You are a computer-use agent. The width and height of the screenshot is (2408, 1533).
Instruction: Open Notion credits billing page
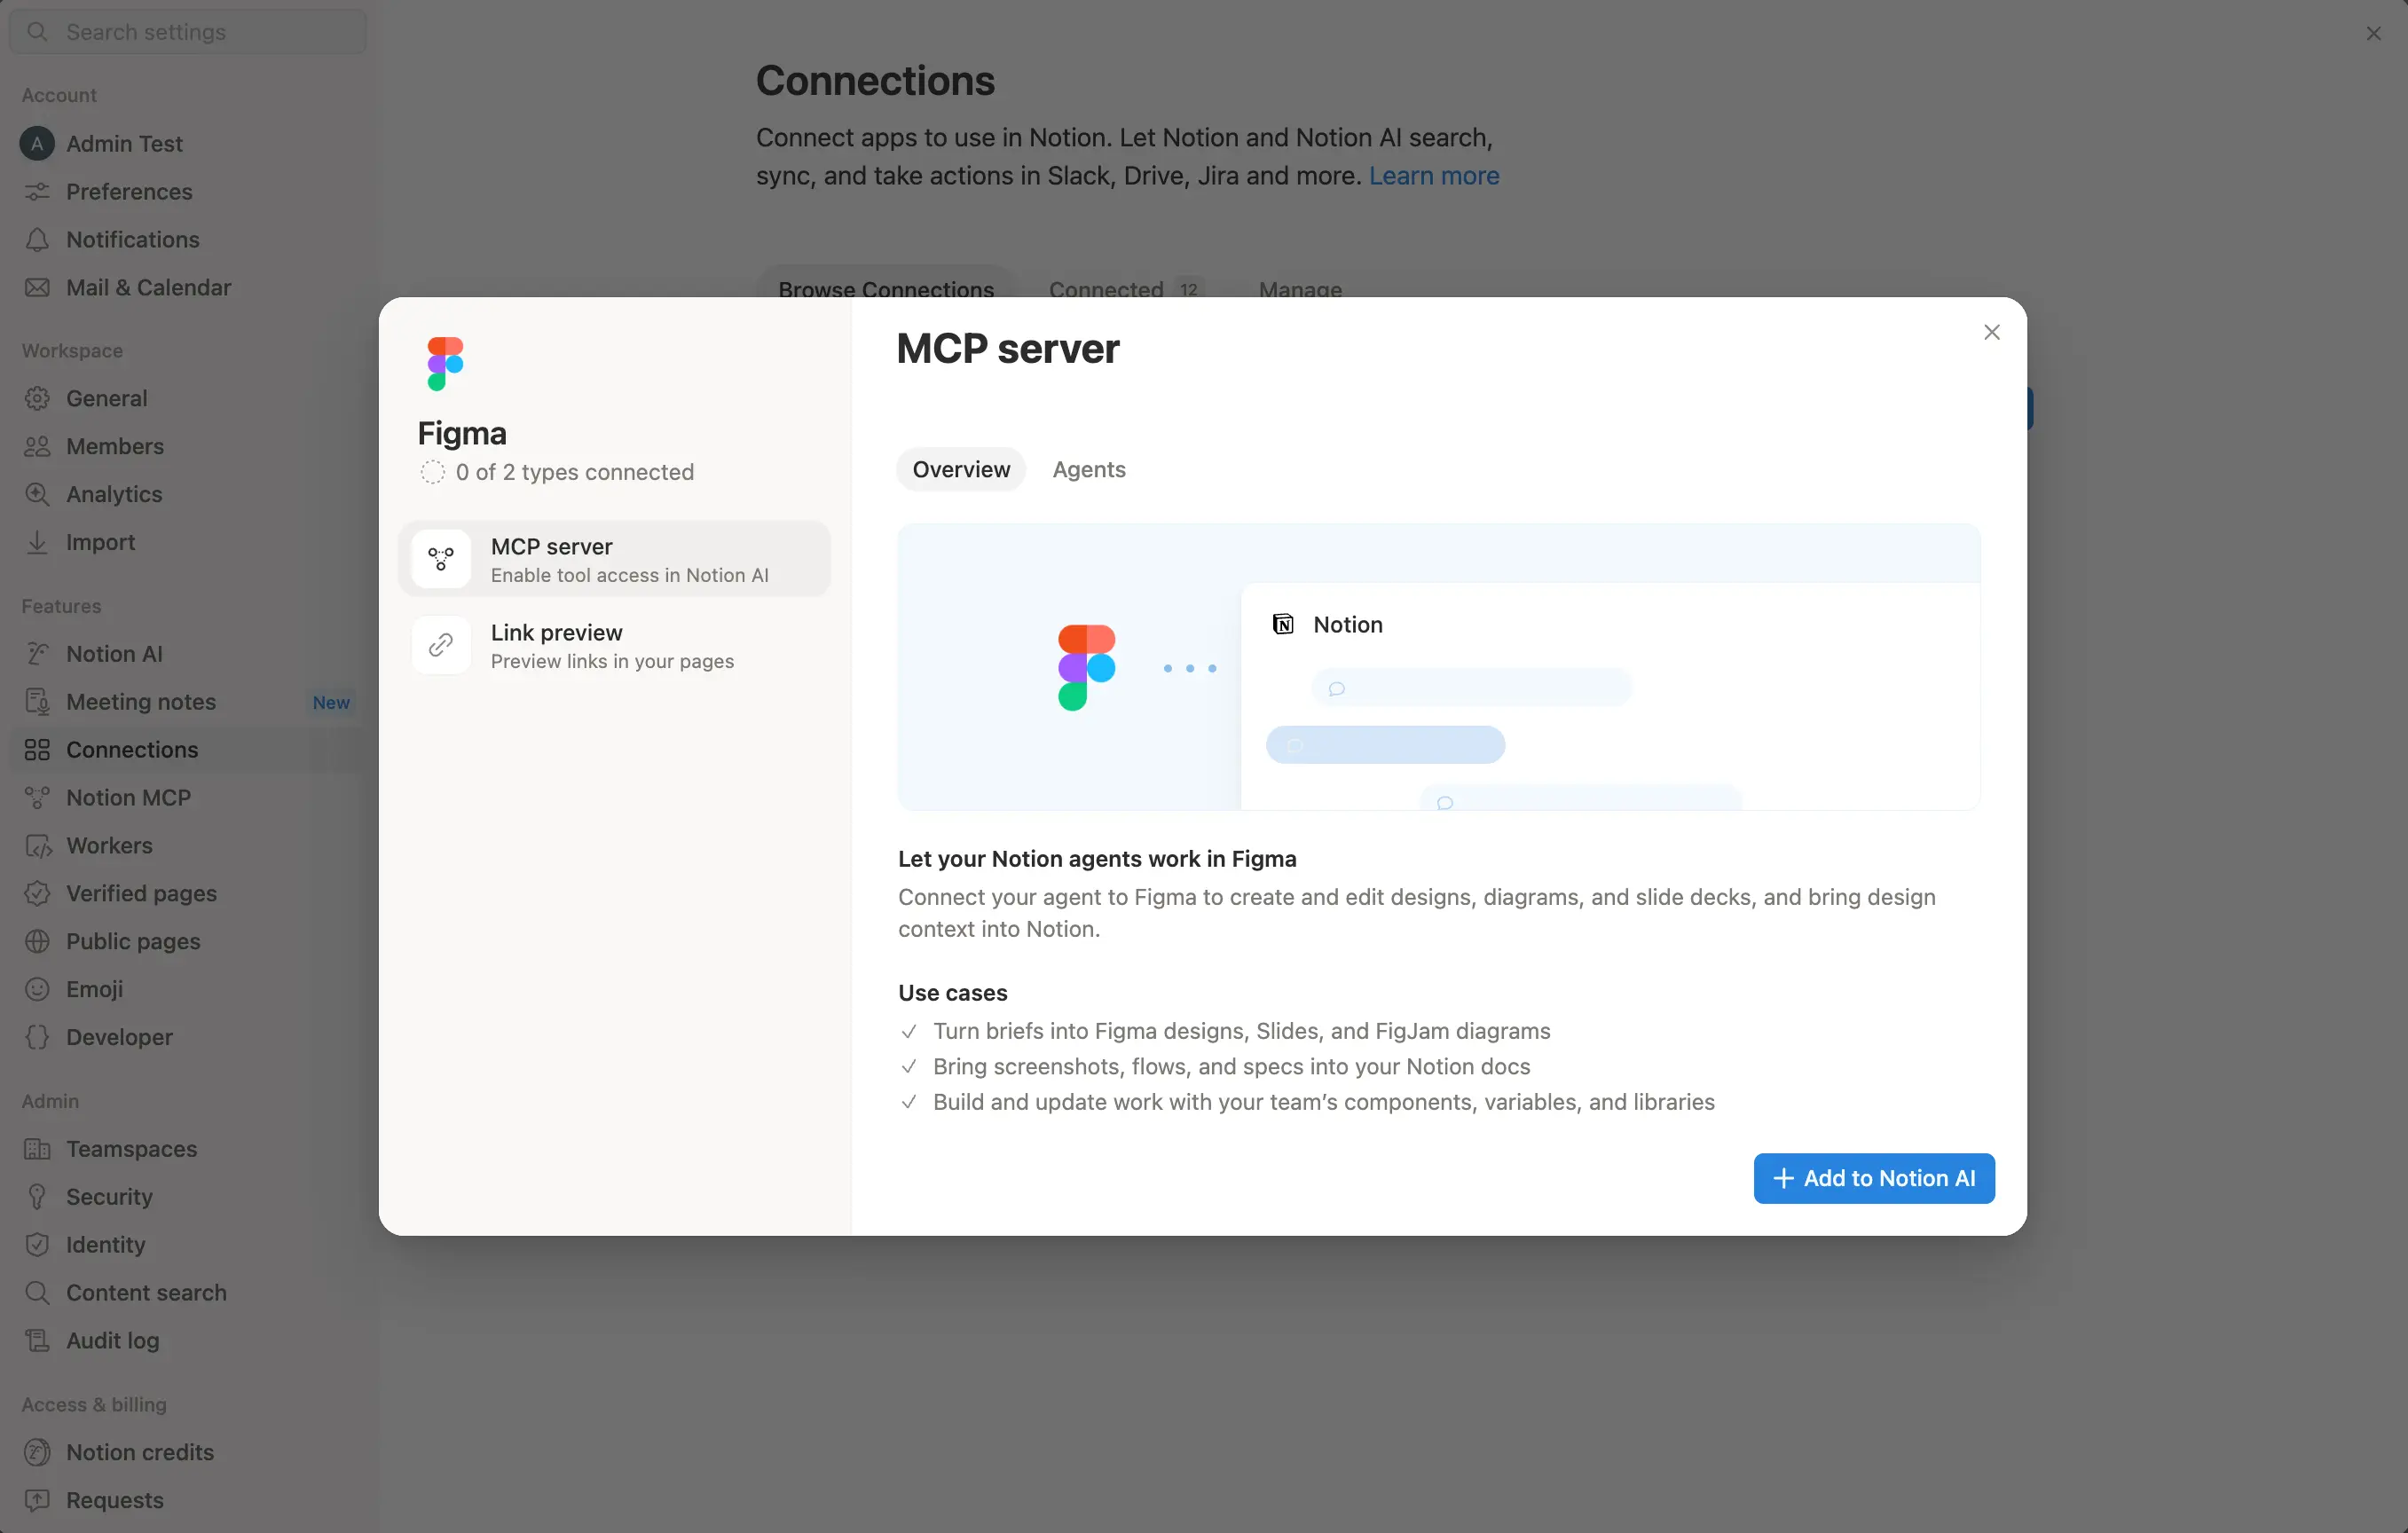186,1452
